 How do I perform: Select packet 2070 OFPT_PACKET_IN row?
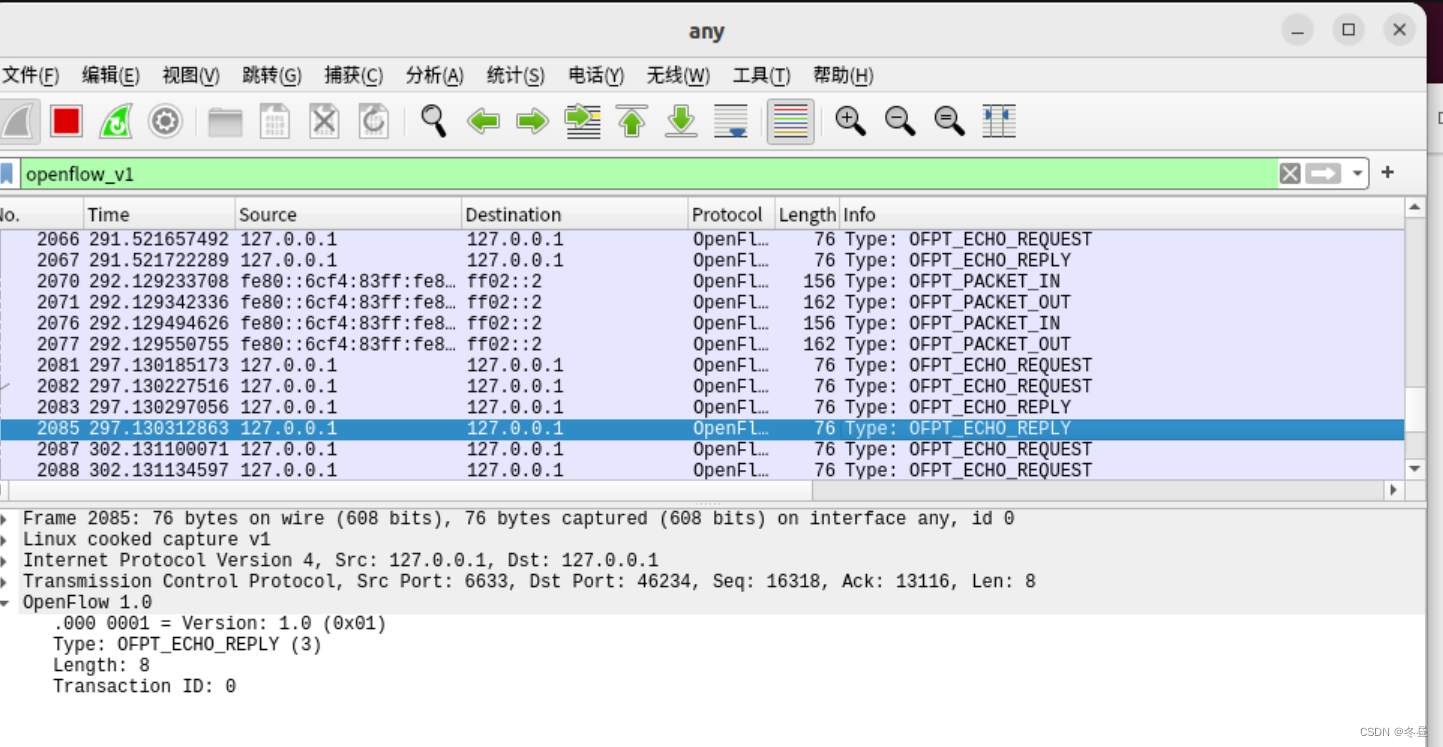[702, 282]
